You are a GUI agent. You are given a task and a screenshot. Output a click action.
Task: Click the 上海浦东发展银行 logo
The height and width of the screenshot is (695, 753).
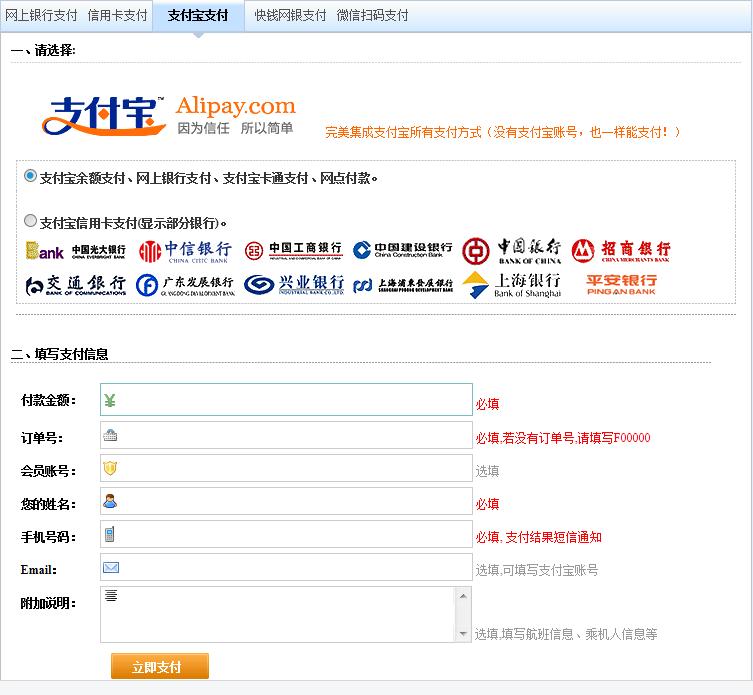click(x=402, y=285)
